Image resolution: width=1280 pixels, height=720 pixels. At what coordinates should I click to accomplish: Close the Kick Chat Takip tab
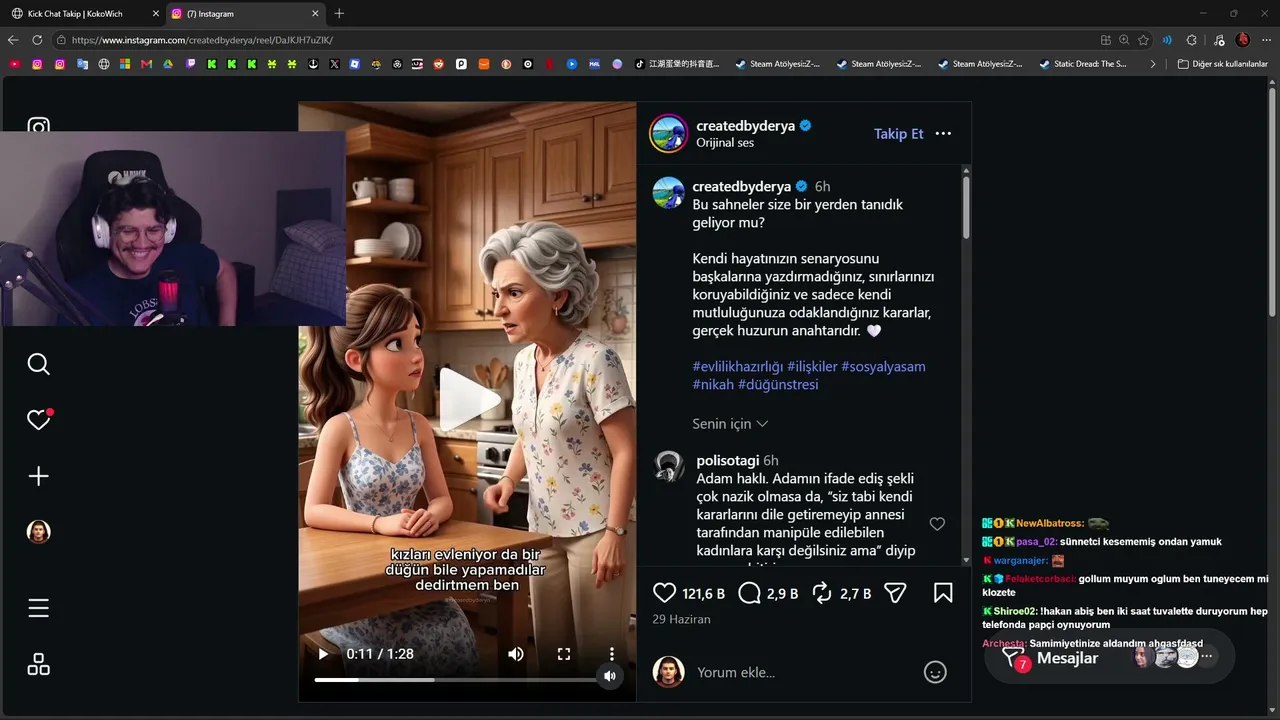click(x=155, y=14)
